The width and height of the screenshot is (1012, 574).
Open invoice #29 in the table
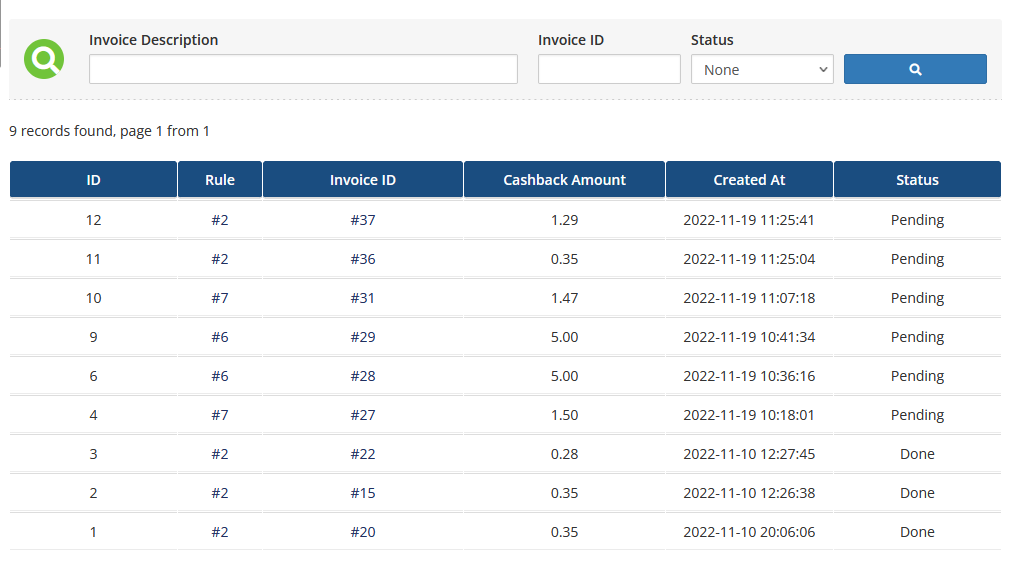click(x=363, y=337)
